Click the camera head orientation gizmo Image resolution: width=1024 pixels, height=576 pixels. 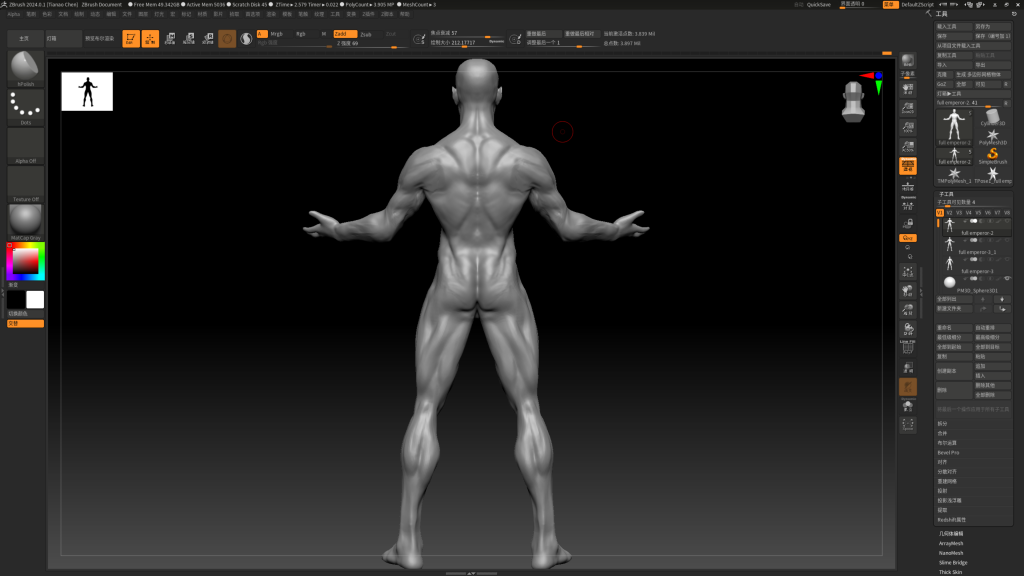pyautogui.click(x=853, y=102)
